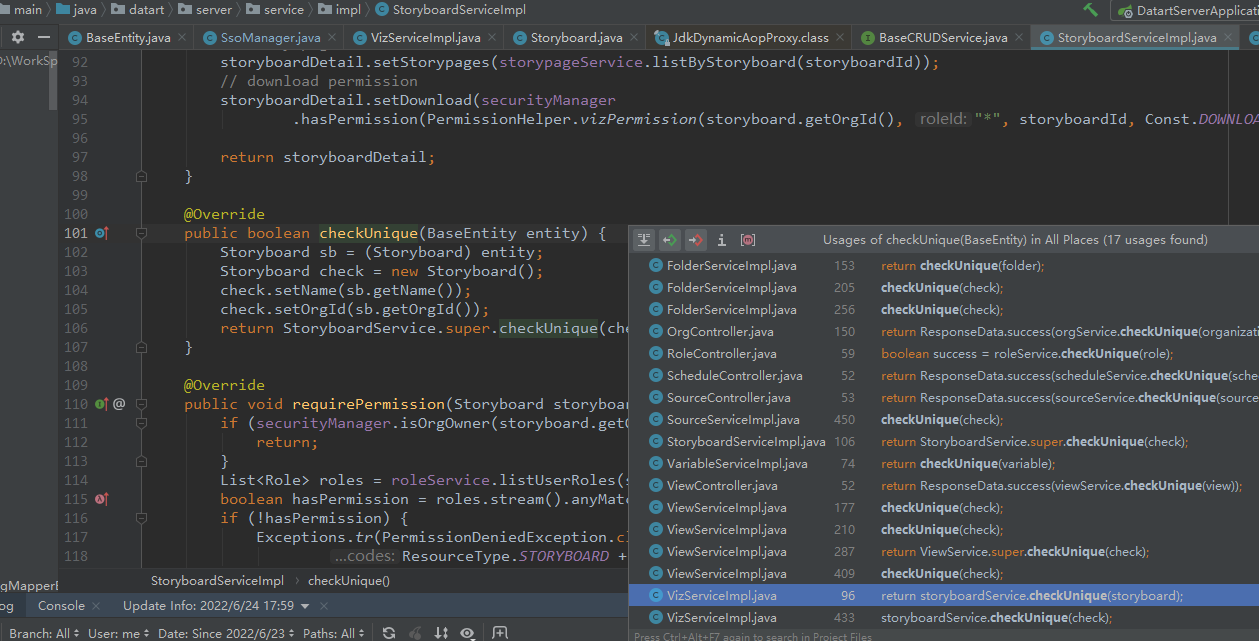Open the Paths: All filter dropdown

(x=335, y=633)
